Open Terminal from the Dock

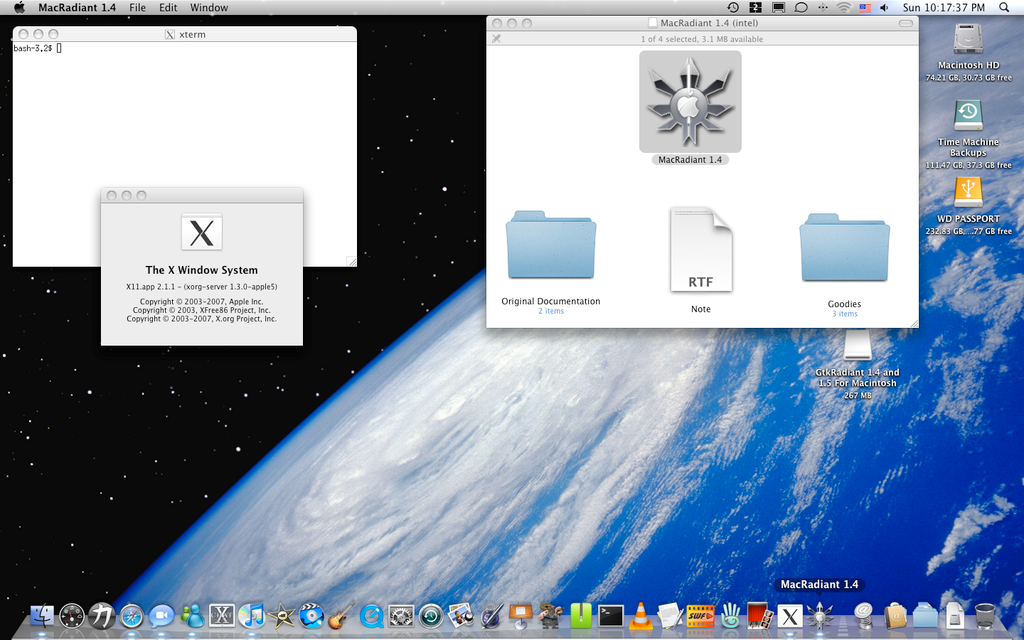611,616
